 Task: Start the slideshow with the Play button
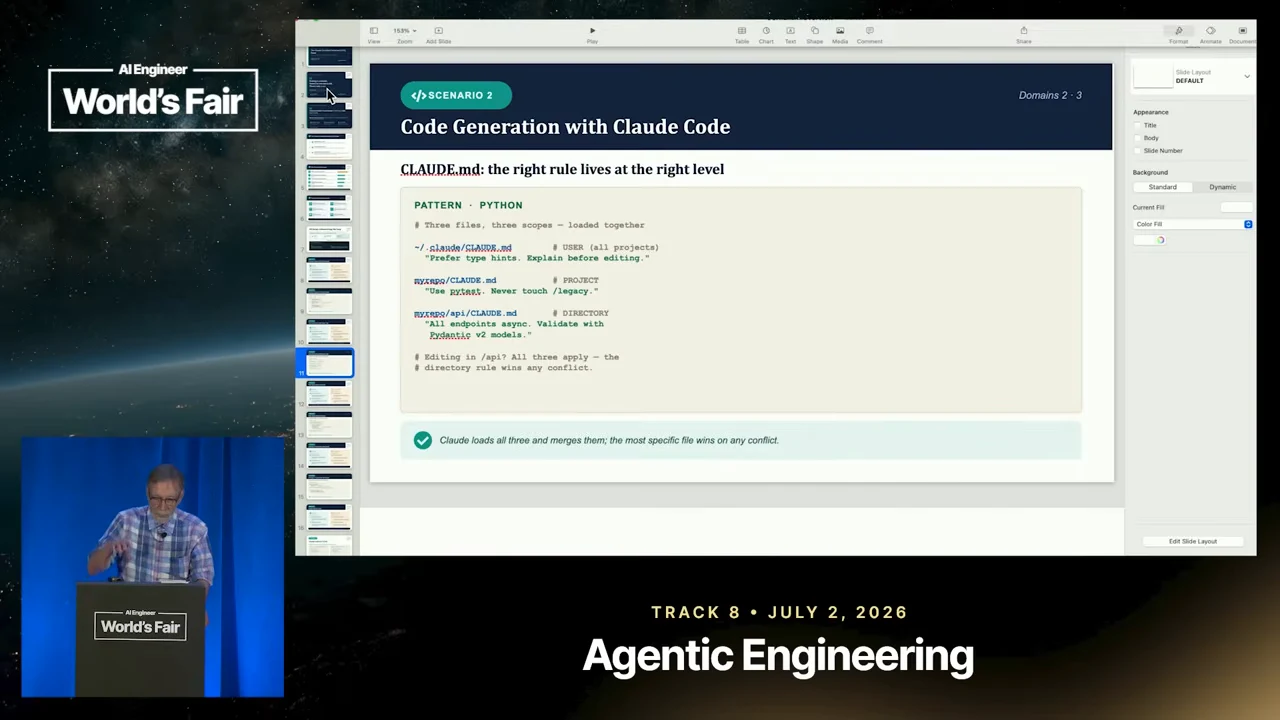click(592, 35)
